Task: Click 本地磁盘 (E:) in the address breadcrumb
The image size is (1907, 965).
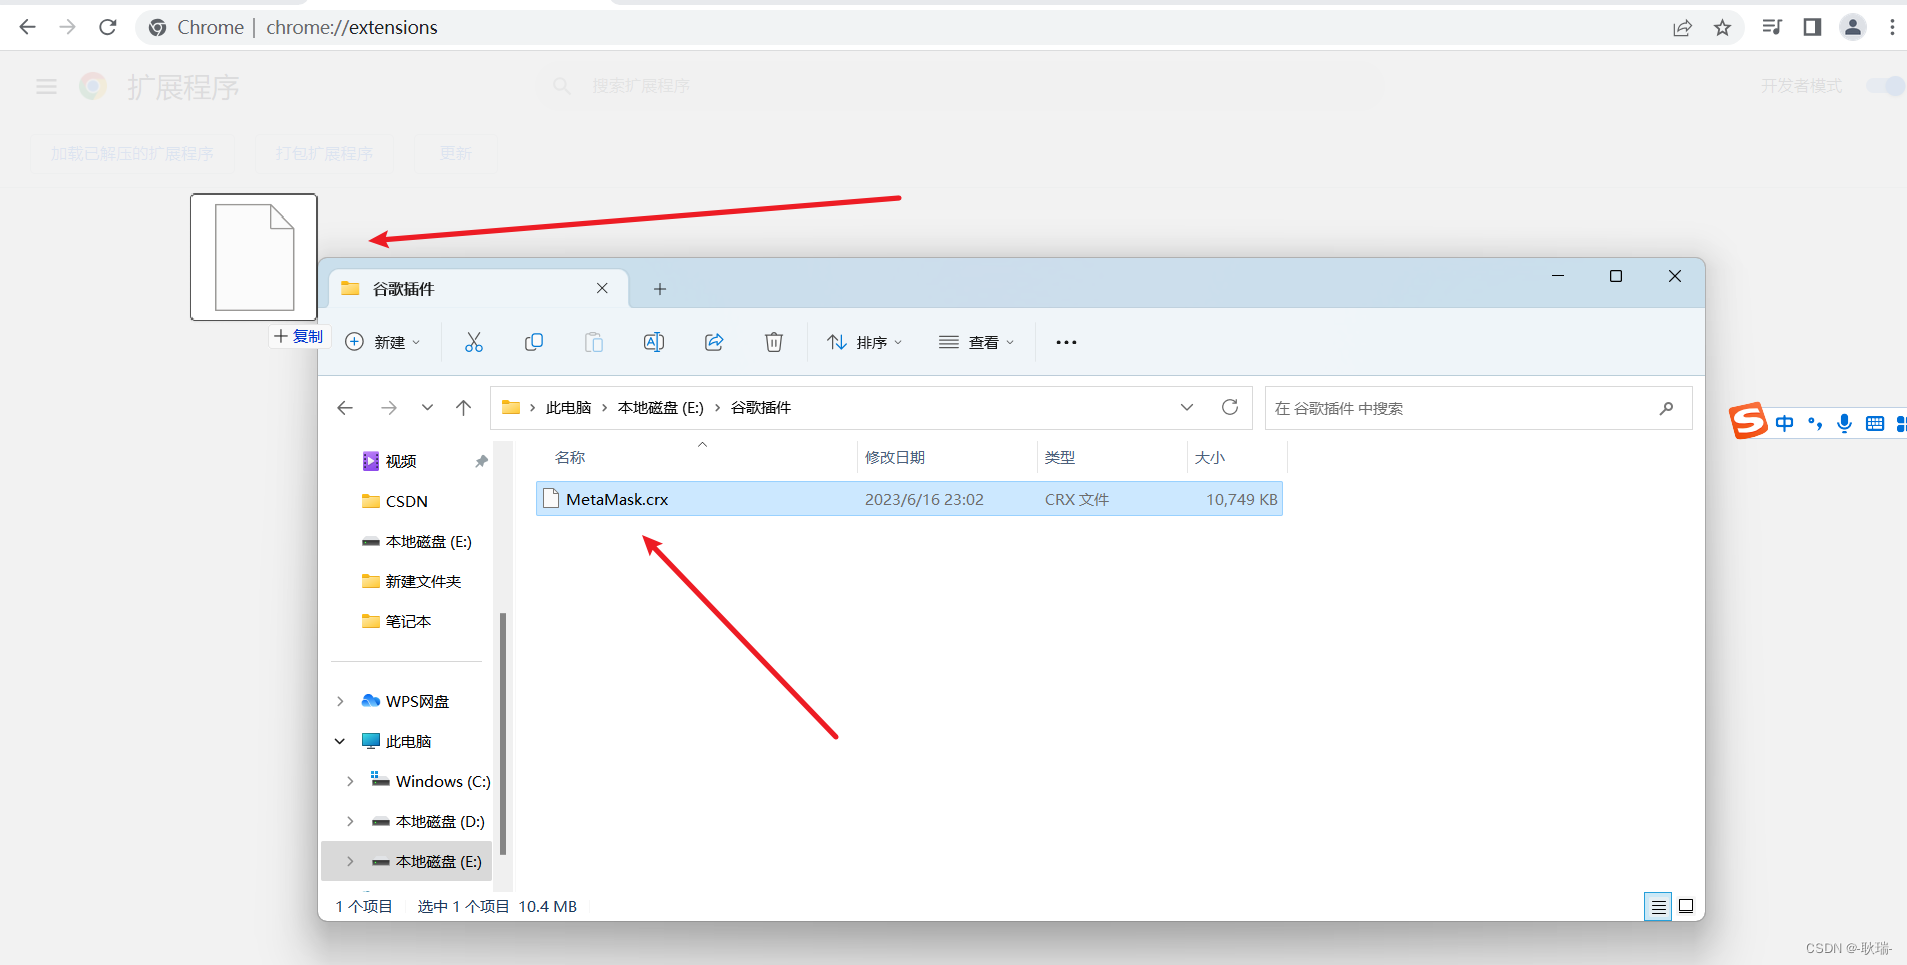Action: pyautogui.click(x=661, y=408)
